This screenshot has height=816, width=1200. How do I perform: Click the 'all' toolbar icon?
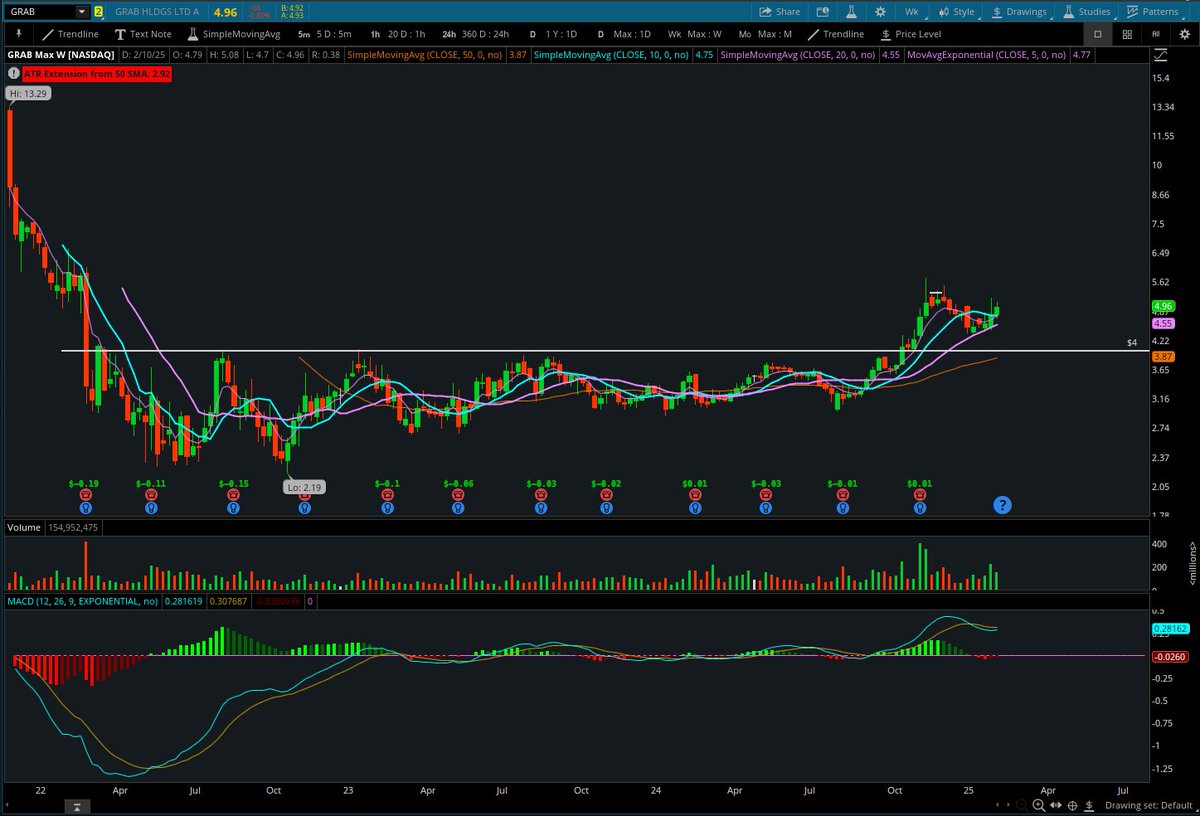1155,34
